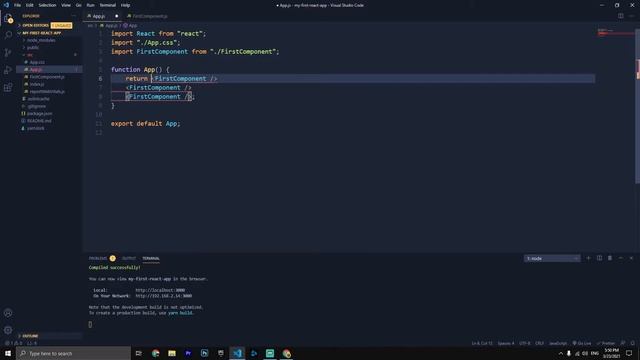The height and width of the screenshot is (360, 640).
Task: Switch to the Problems panel tab
Action: 98,258
